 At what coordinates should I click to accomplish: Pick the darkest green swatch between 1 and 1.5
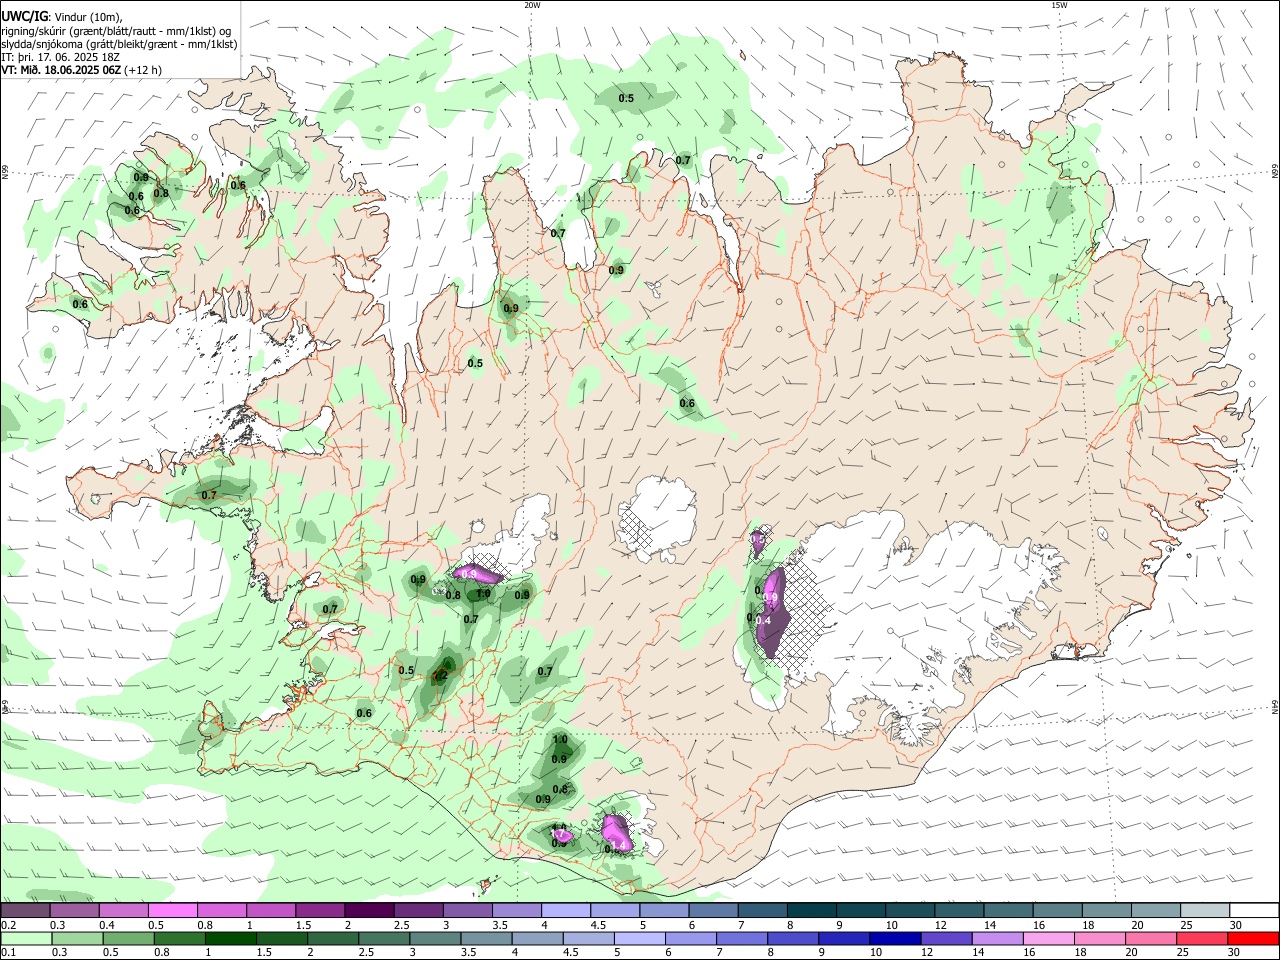(229, 938)
